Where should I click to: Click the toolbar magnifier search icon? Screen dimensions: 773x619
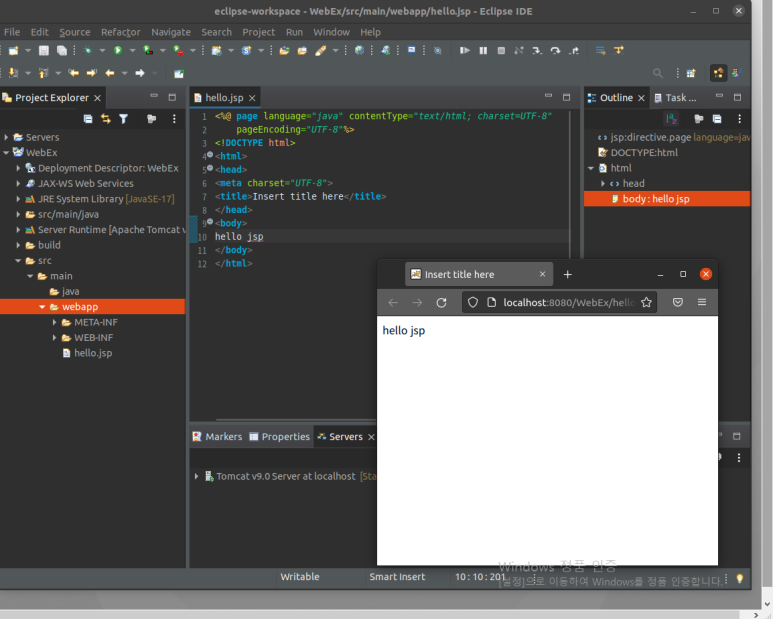click(x=658, y=73)
